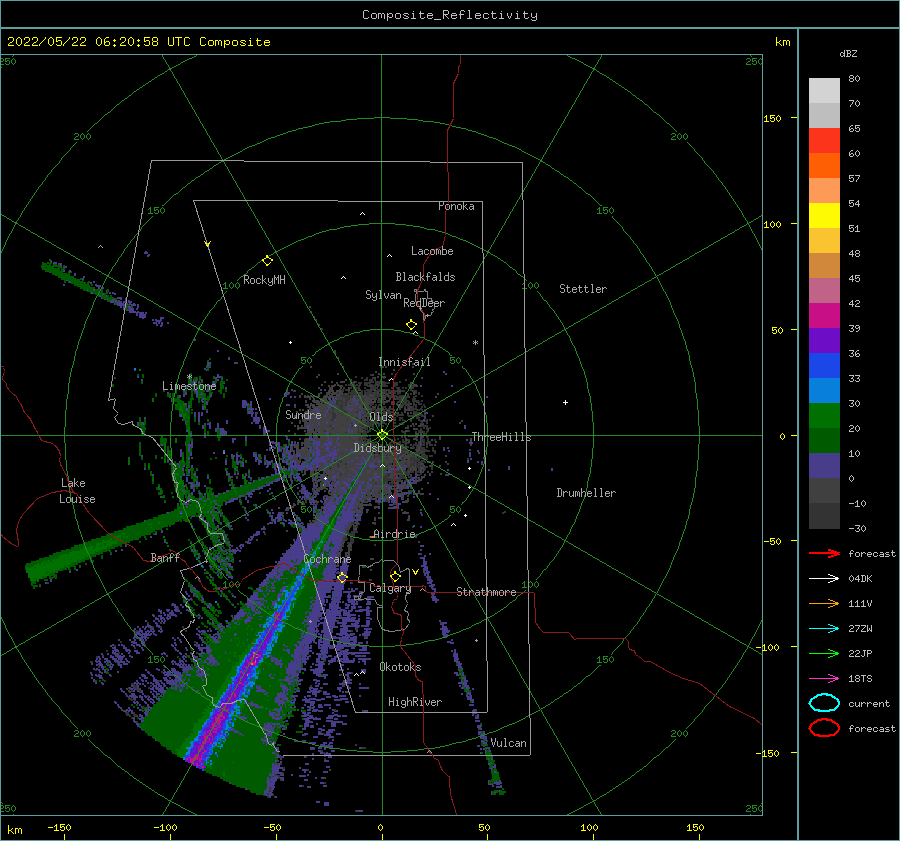Click the dBZ legend heading
Screen dimensions: 900x841
848,53
